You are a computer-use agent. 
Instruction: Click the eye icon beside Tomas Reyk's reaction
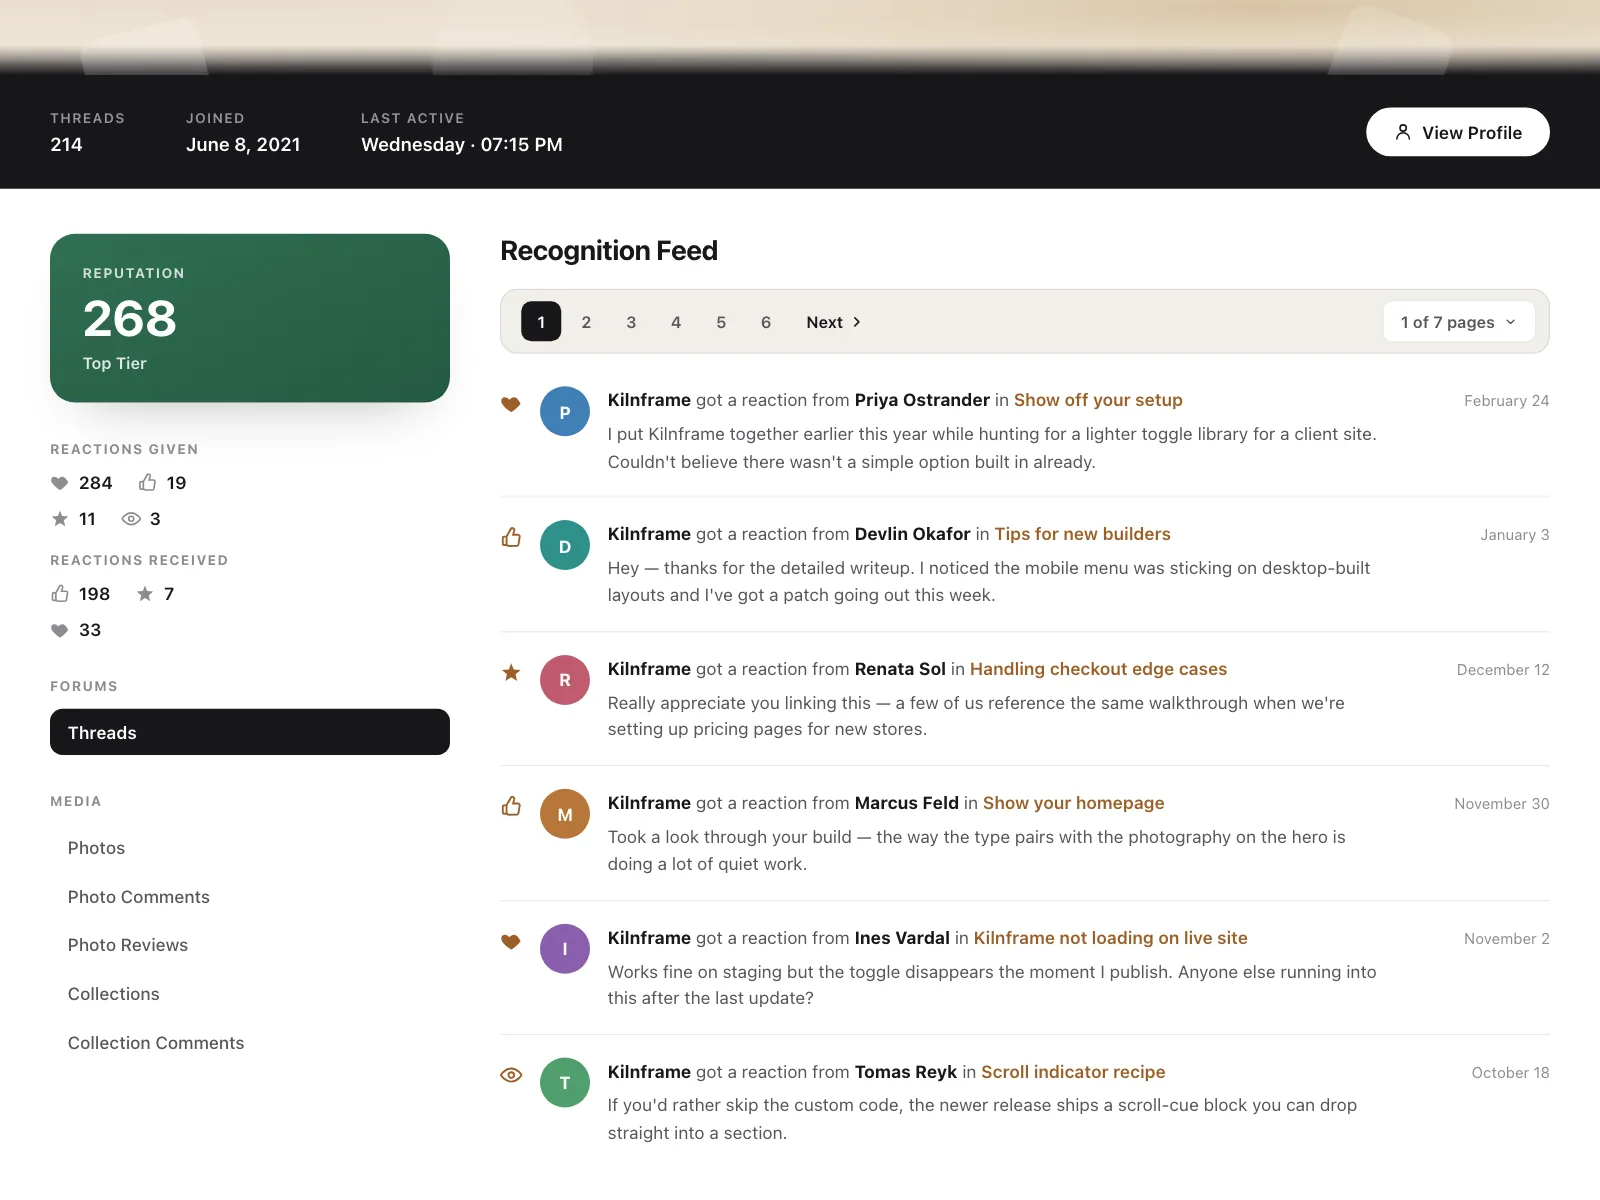511,1075
